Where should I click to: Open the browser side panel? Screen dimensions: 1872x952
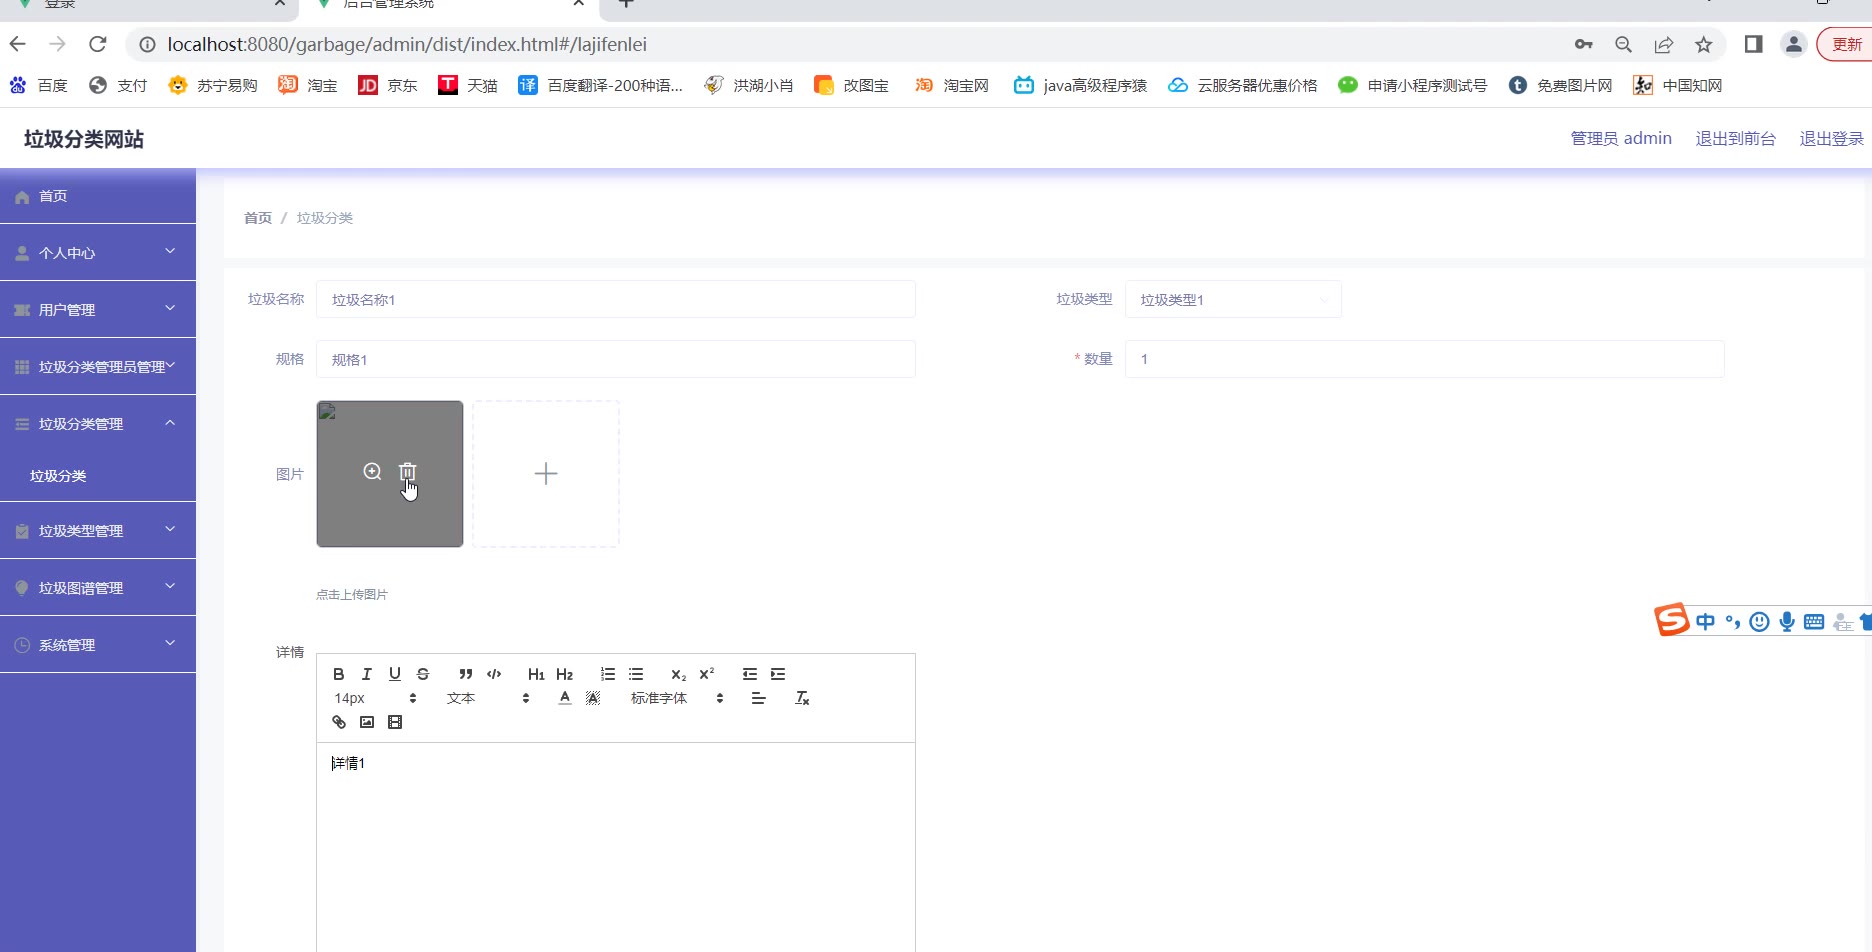(x=1753, y=44)
